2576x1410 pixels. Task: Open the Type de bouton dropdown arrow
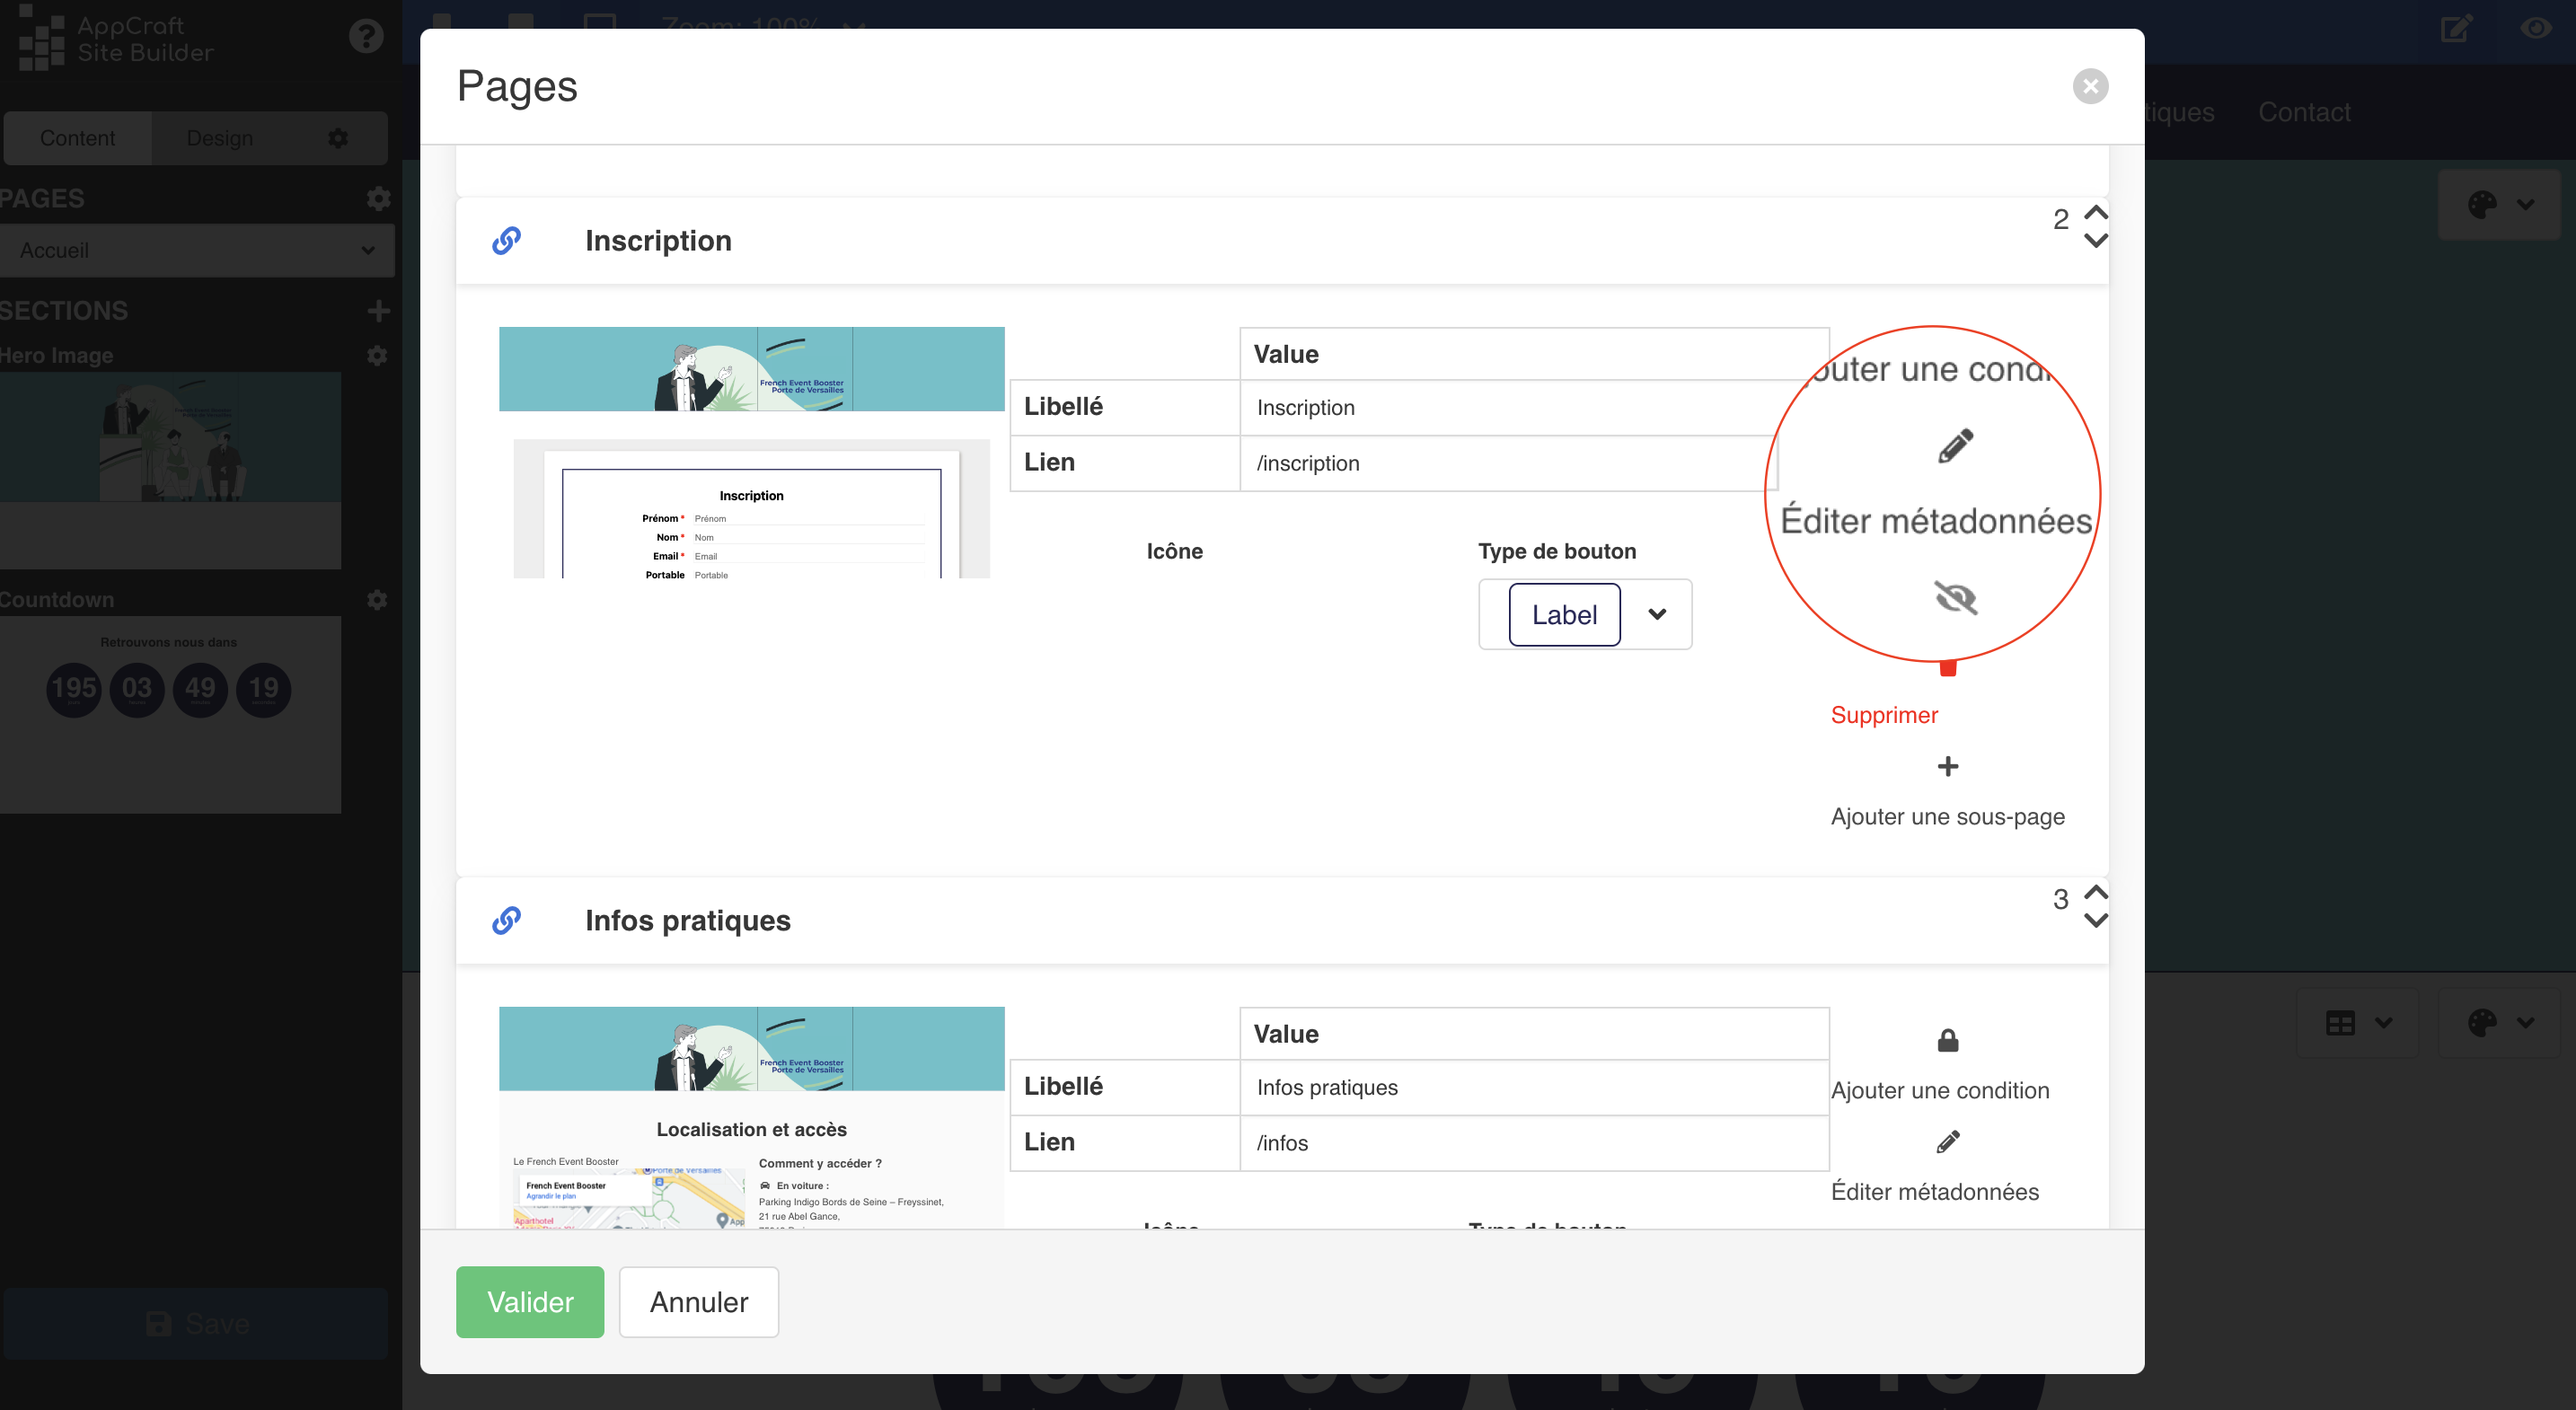coord(1657,614)
